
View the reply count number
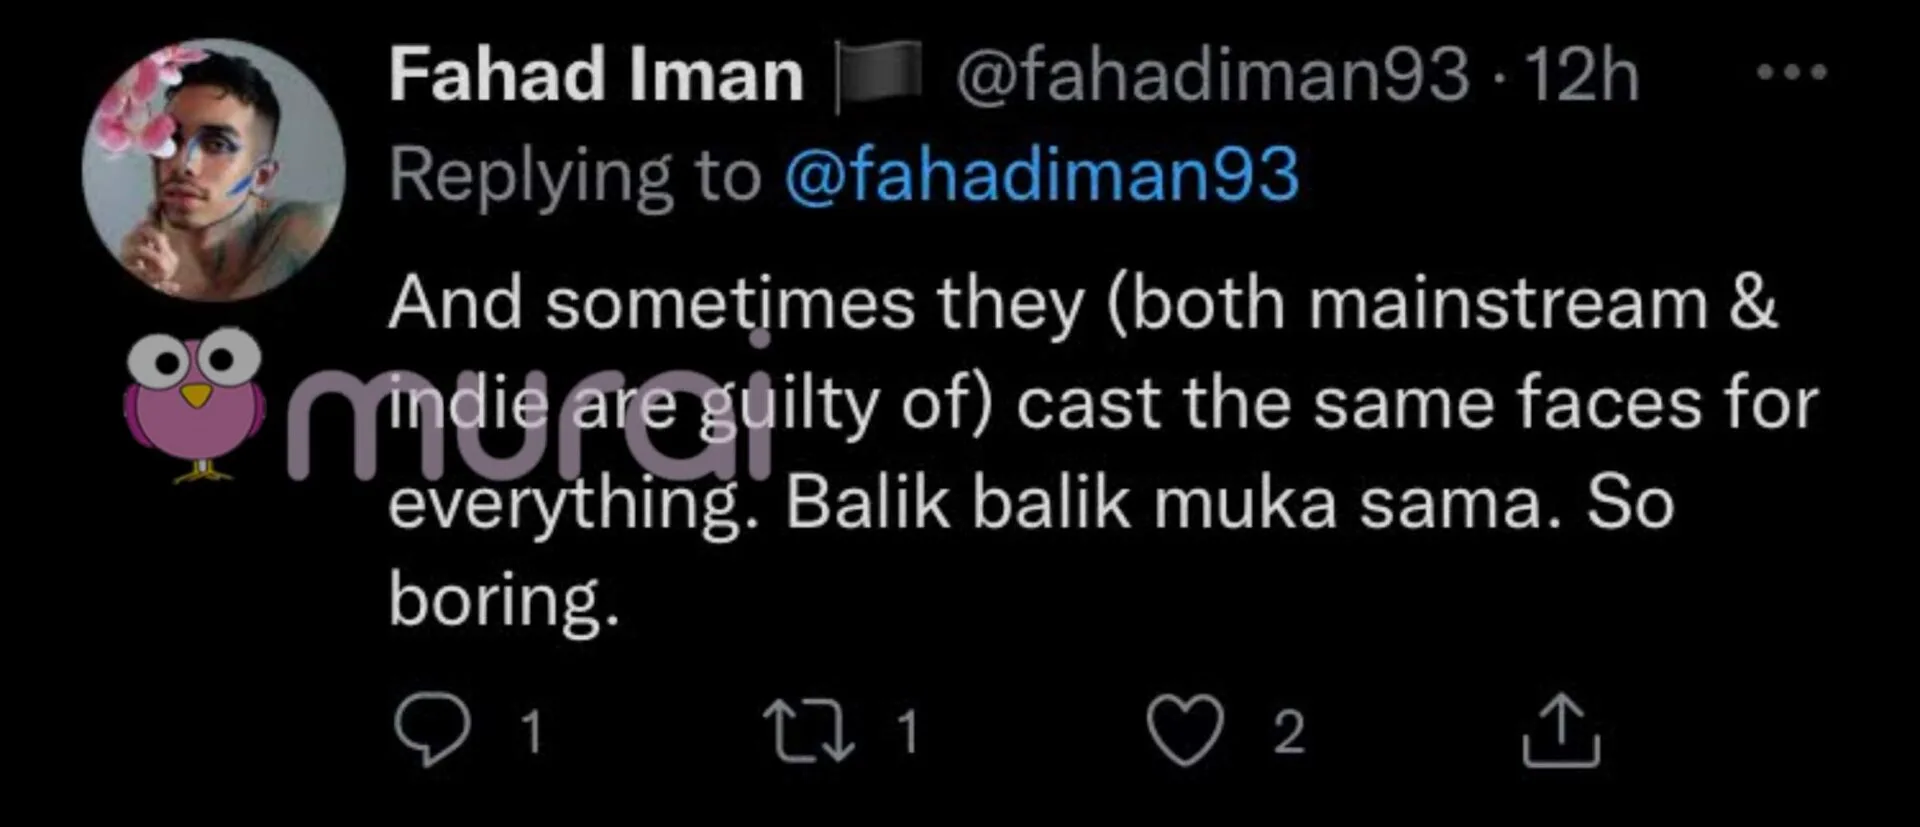coord(532,731)
